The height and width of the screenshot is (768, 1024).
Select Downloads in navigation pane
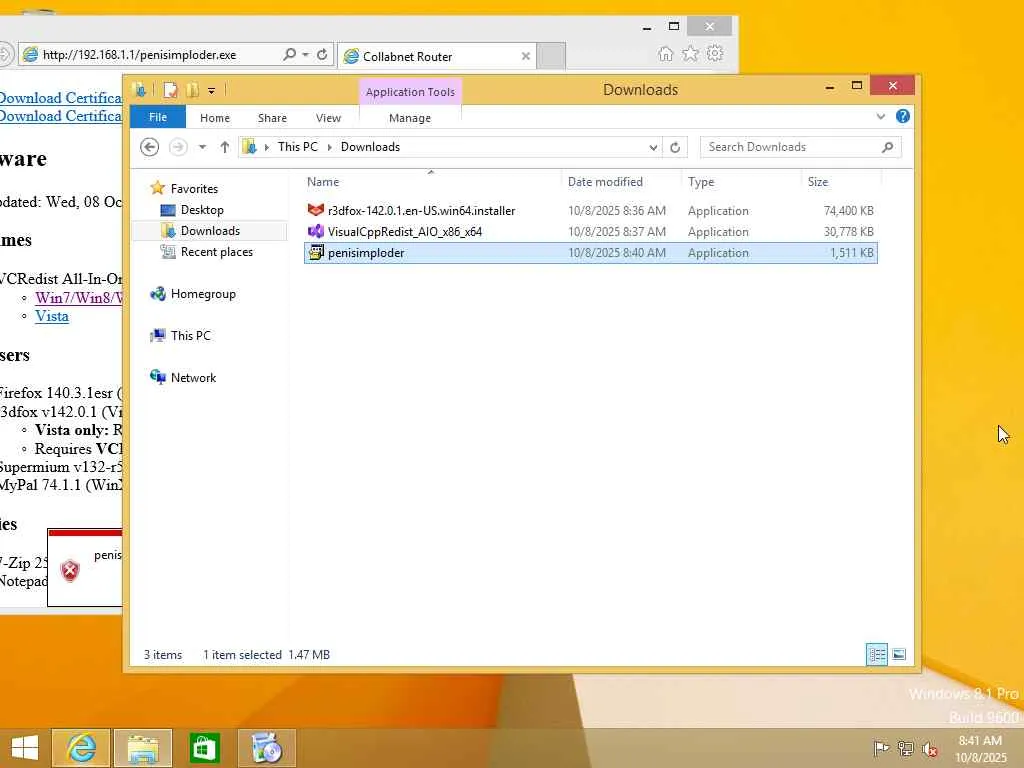click(210, 231)
